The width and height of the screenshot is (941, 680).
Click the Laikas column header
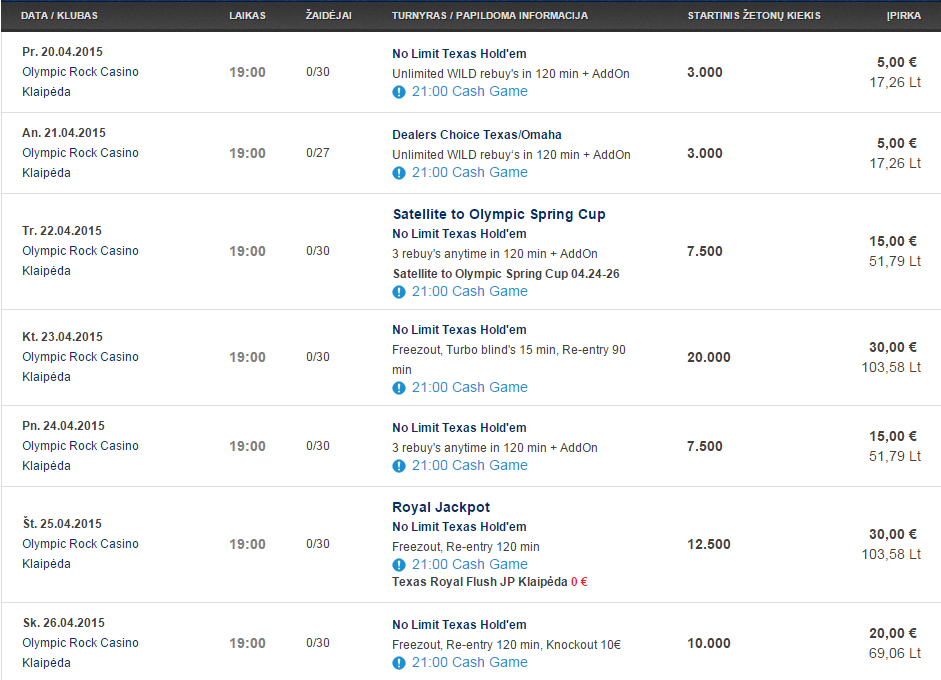(x=247, y=16)
